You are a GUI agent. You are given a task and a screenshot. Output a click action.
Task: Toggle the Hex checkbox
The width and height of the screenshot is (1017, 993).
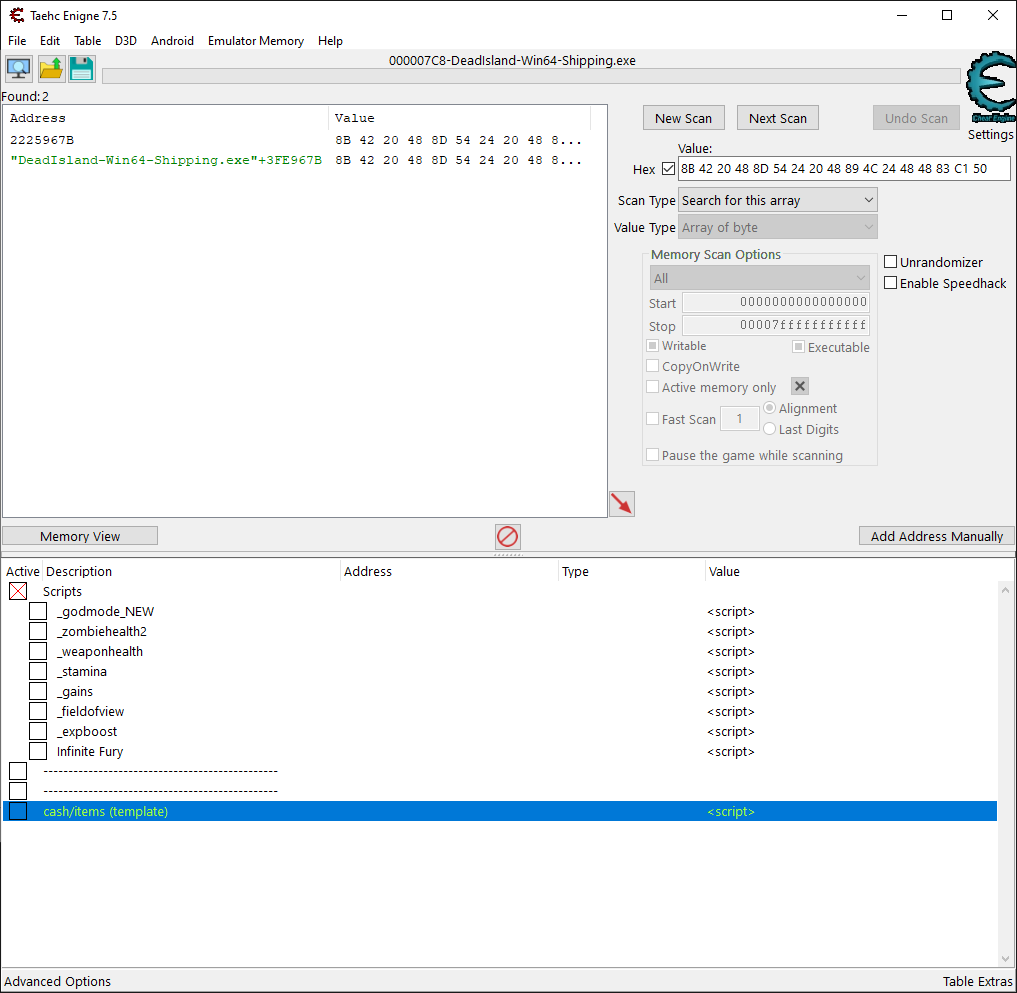click(x=668, y=168)
